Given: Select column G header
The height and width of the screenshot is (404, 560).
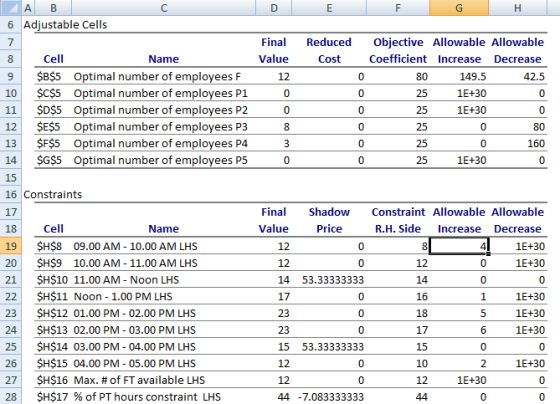Looking at the screenshot, I should point(459,8).
